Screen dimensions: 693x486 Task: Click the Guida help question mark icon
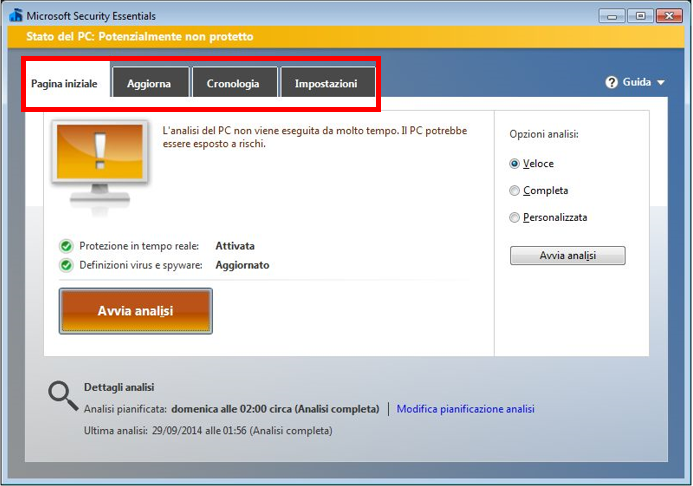pyautogui.click(x=611, y=82)
